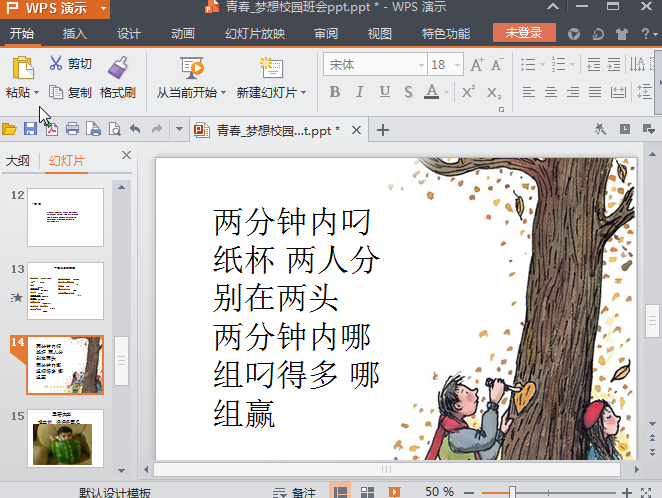Toggle text shadow S button
This screenshot has width=662, height=498.
(408, 92)
